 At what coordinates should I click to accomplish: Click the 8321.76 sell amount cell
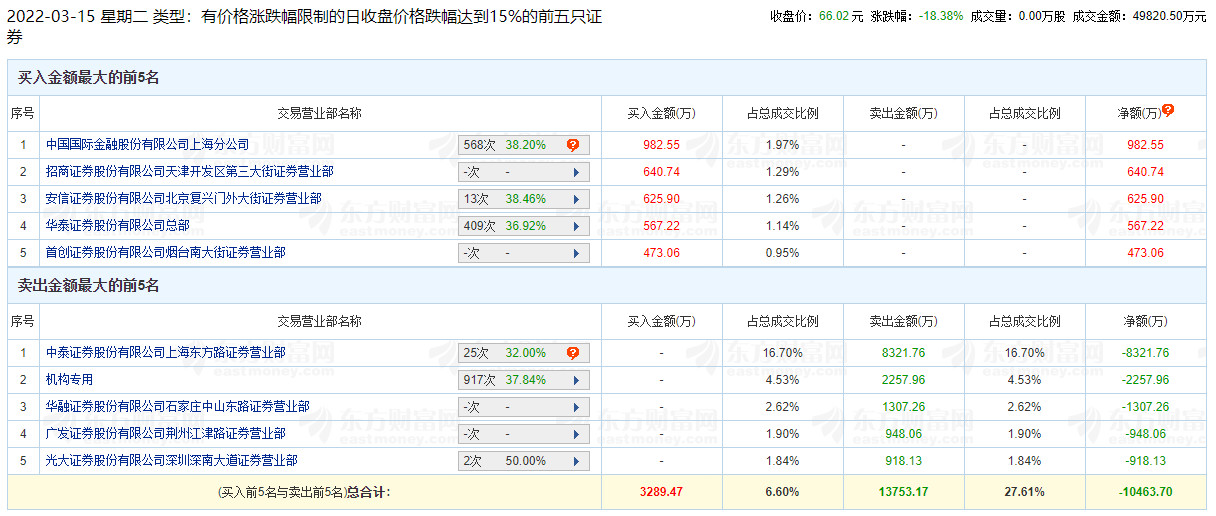tap(903, 353)
